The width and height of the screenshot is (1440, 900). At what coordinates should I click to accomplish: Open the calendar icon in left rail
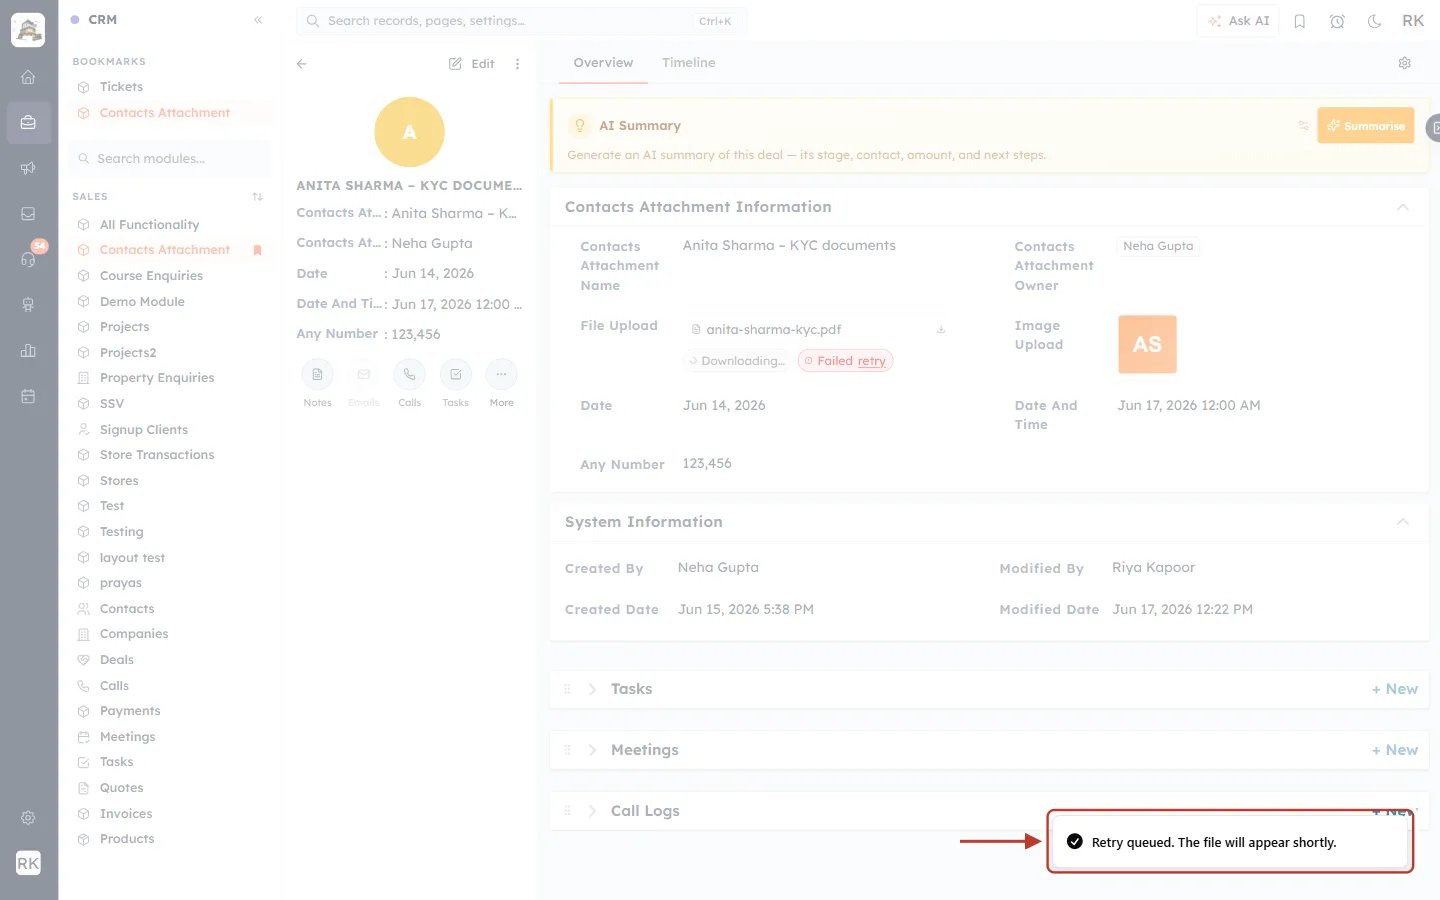(x=28, y=396)
